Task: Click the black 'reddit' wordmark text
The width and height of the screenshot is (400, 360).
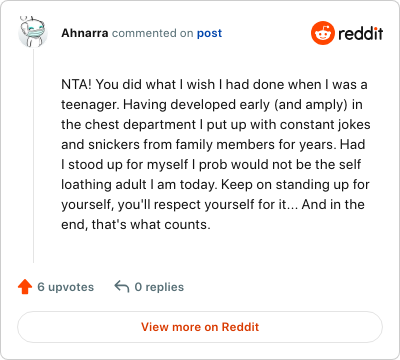Action: pyautogui.click(x=361, y=33)
